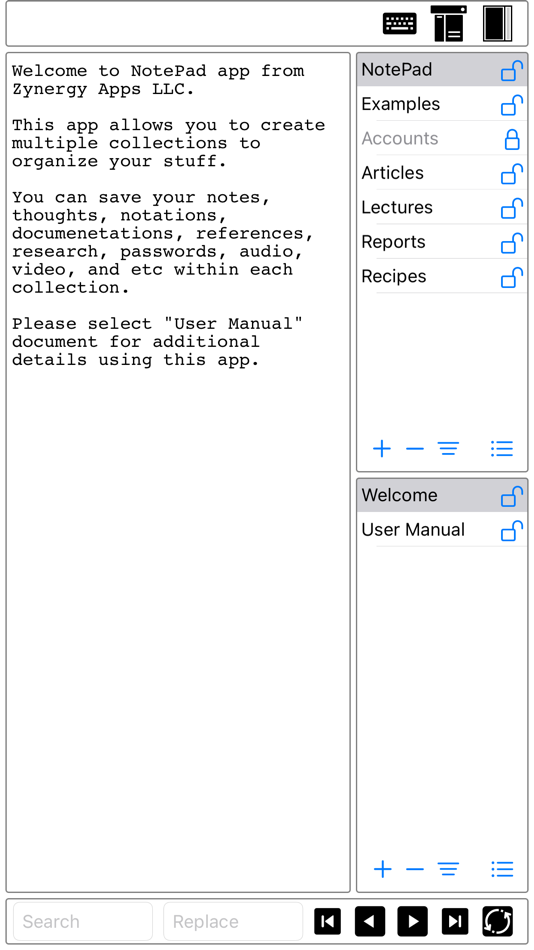The height and width of the screenshot is (950, 534).
Task: Remove collection with minus icon
Action: point(415,449)
